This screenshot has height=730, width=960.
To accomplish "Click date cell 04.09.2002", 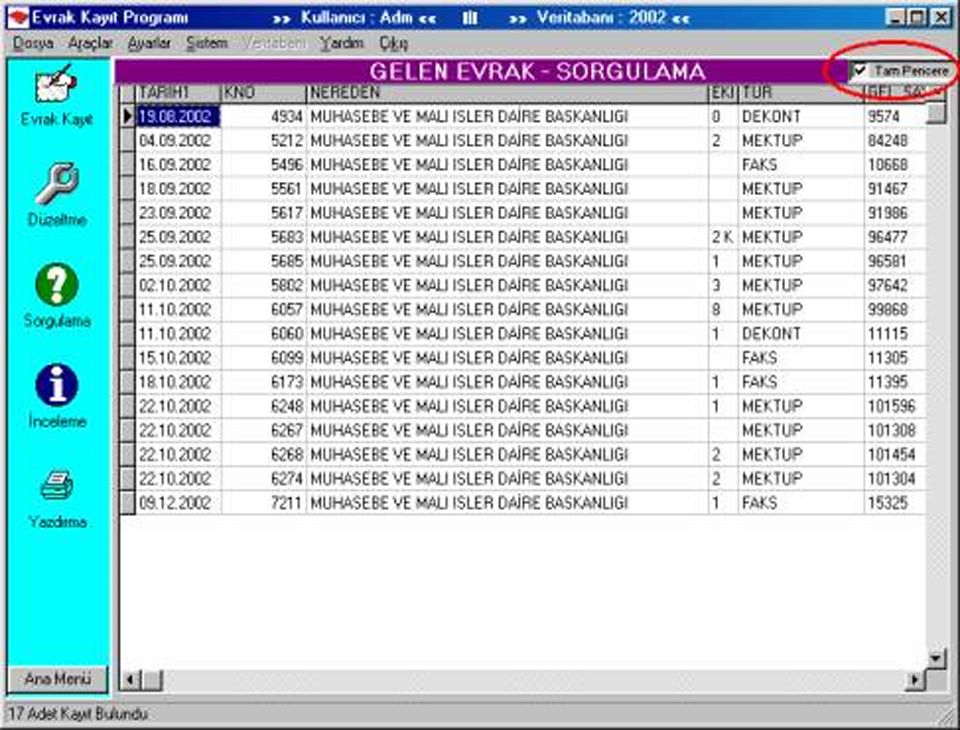I will pos(178,141).
